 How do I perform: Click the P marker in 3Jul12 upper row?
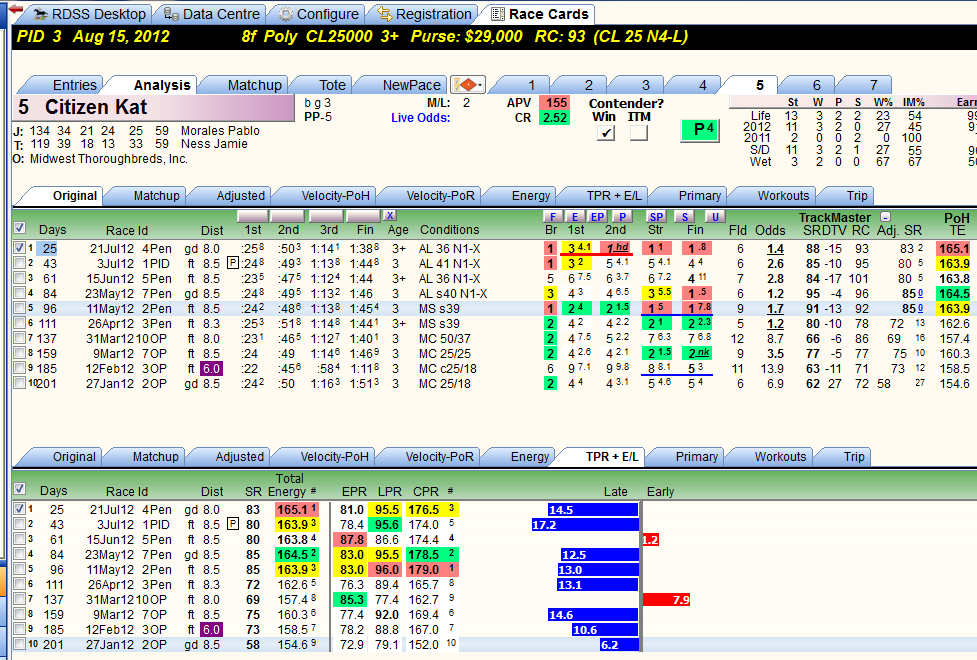232,262
